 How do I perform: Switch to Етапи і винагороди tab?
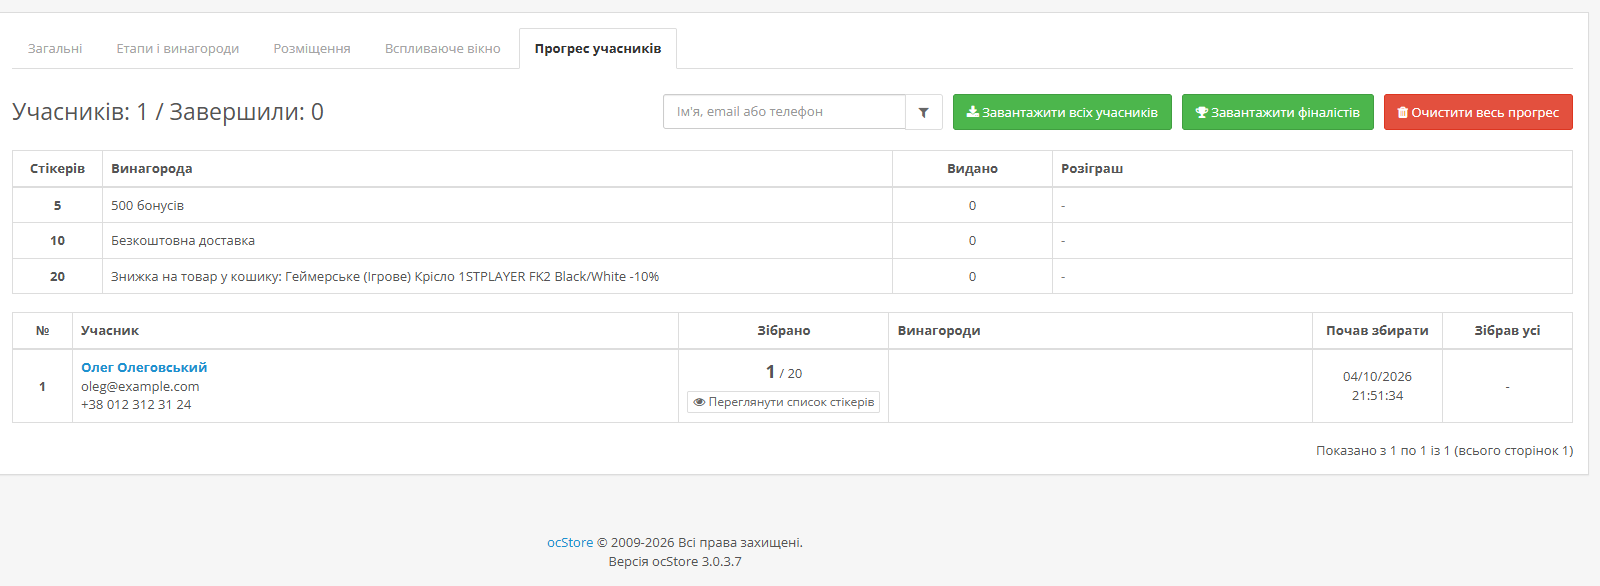click(178, 48)
